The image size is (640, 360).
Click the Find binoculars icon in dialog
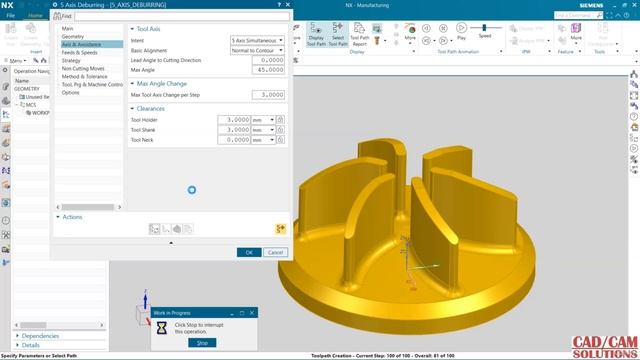tap(57, 16)
